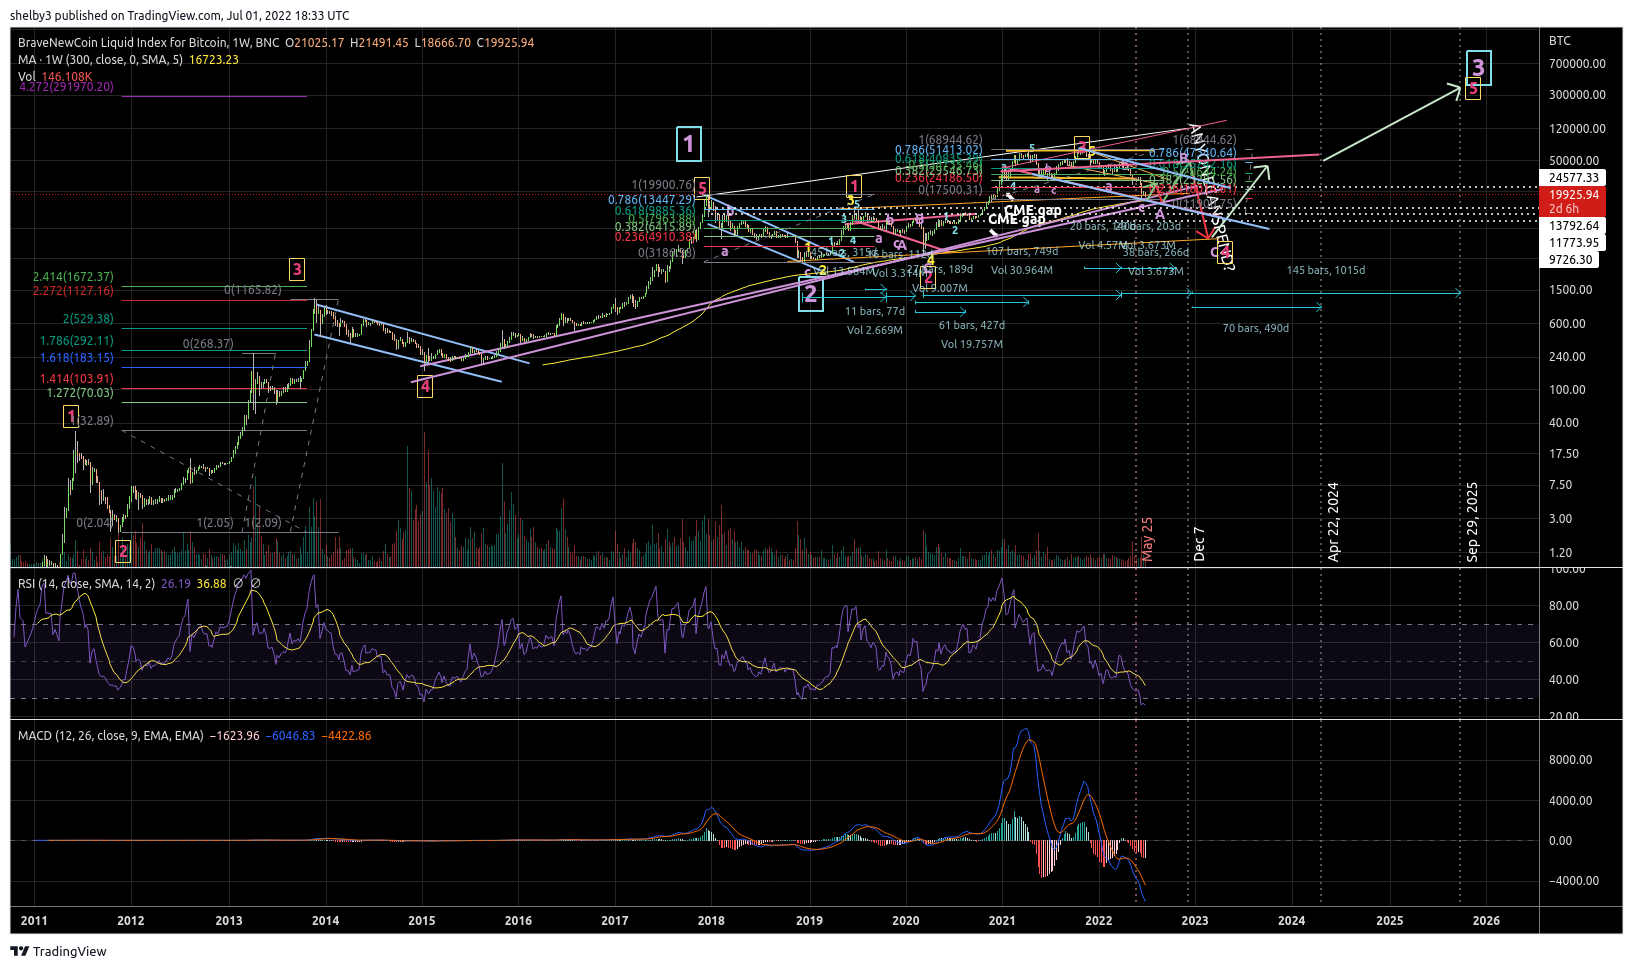
Task: Click 80.00 on the RSI axis
Action: coord(1564,606)
